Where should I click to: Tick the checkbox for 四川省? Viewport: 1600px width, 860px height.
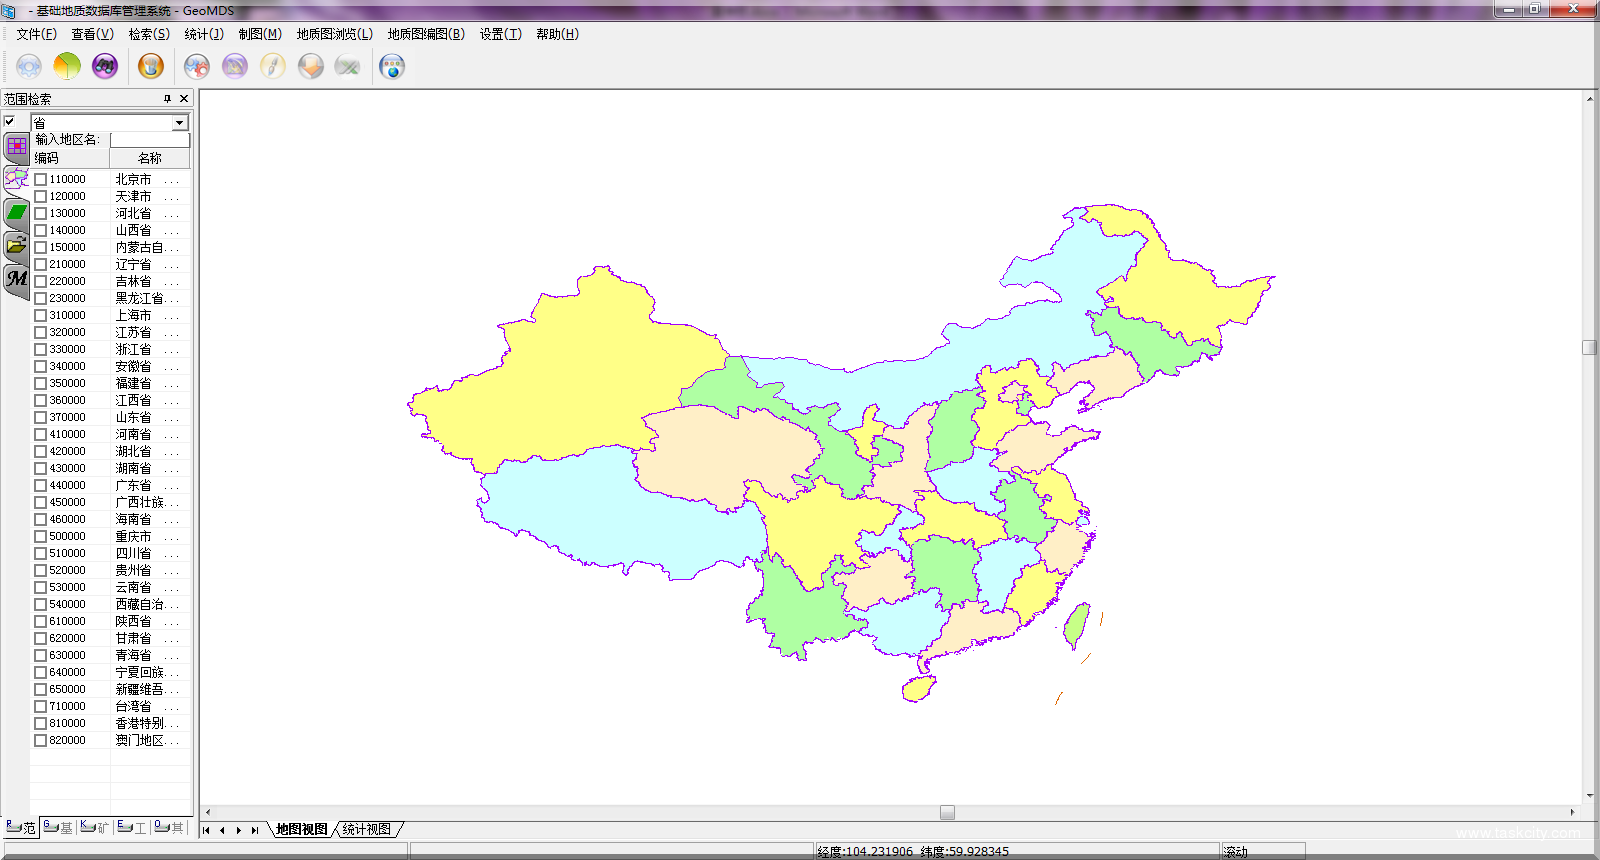pyautogui.click(x=41, y=554)
